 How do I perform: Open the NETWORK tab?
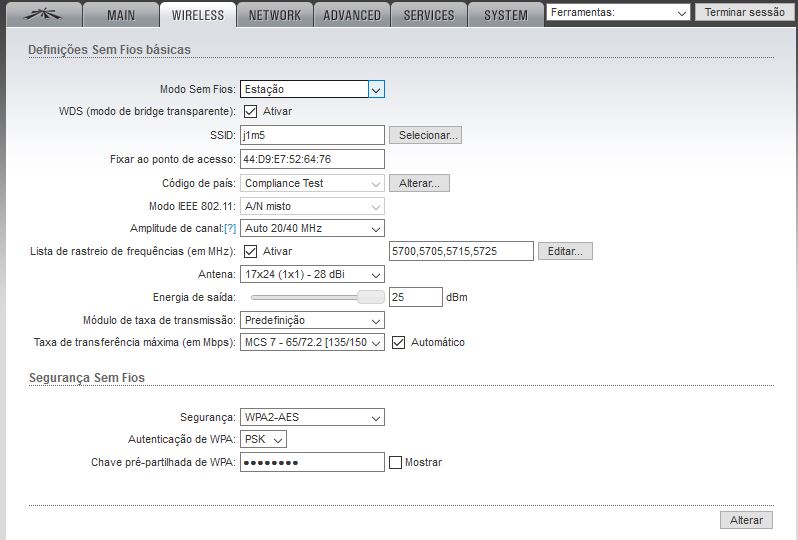pyautogui.click(x=275, y=15)
